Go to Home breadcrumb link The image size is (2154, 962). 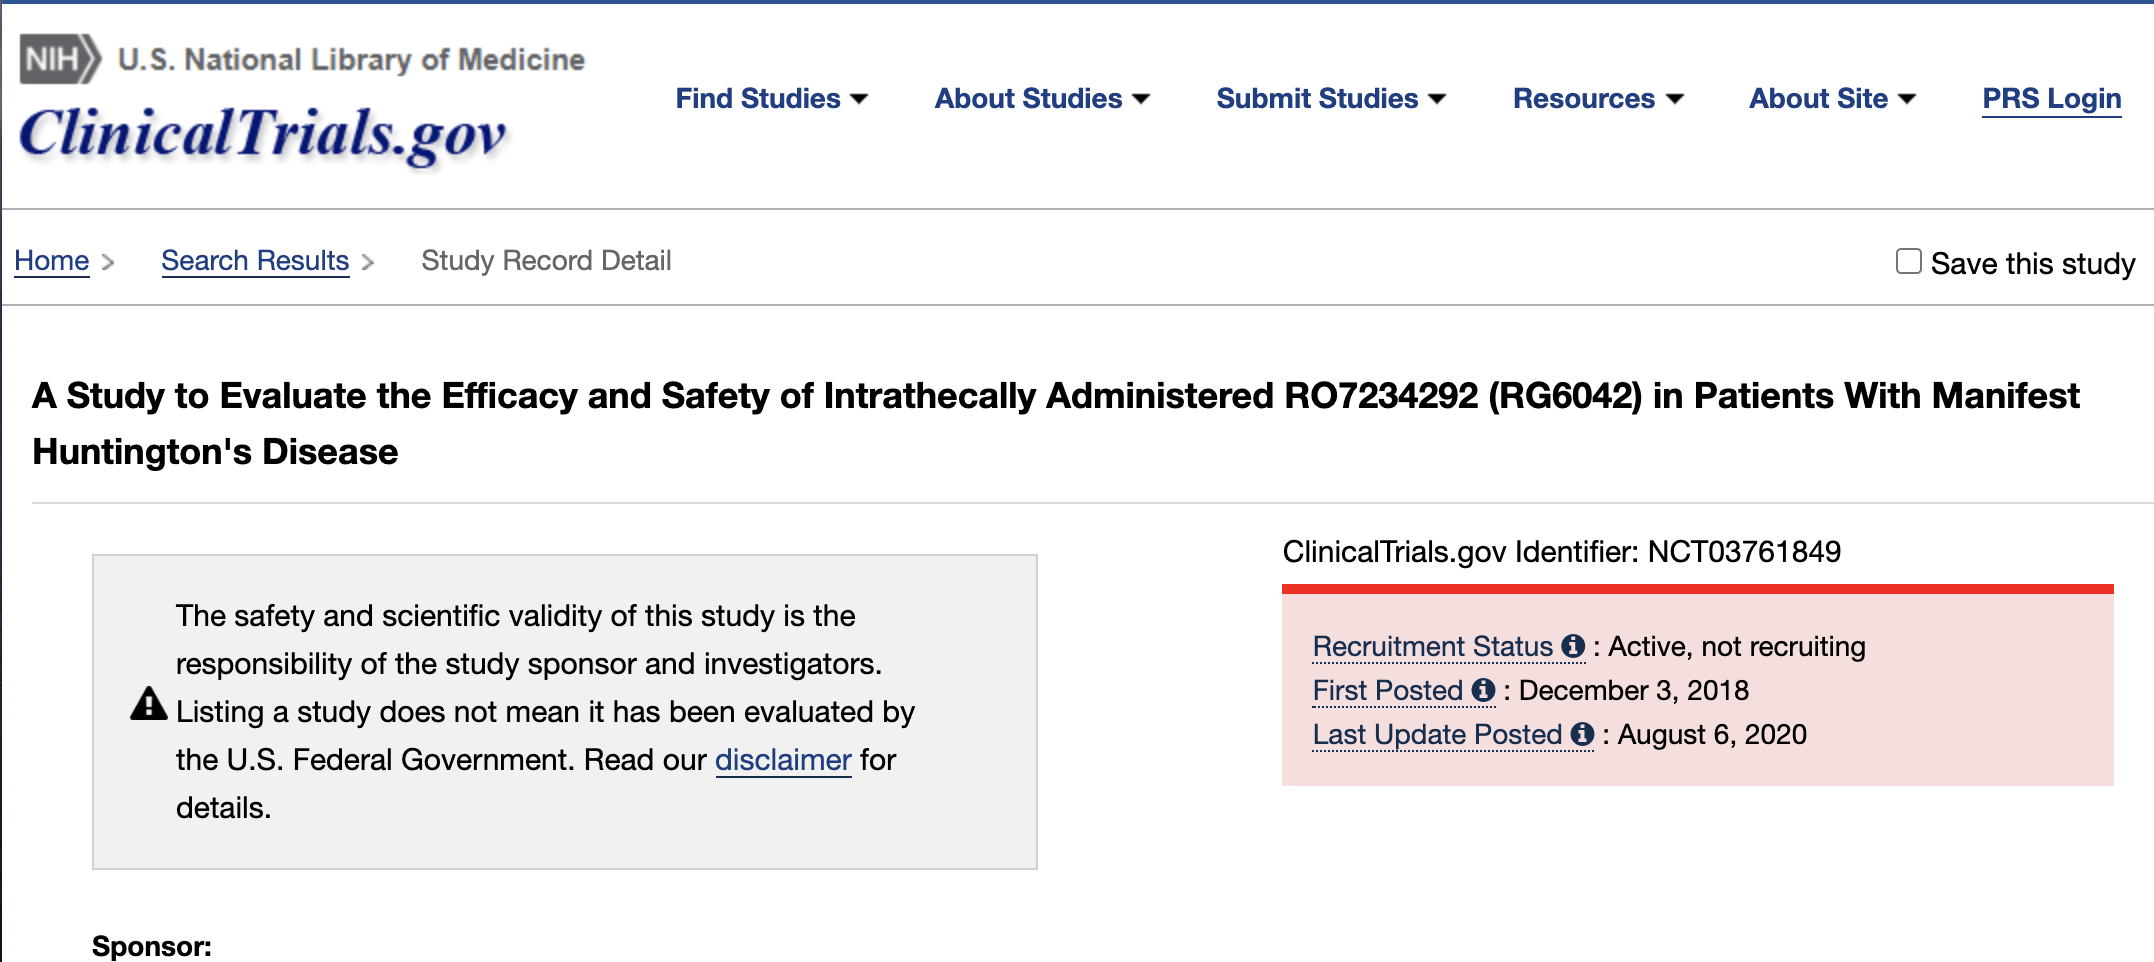click(52, 261)
